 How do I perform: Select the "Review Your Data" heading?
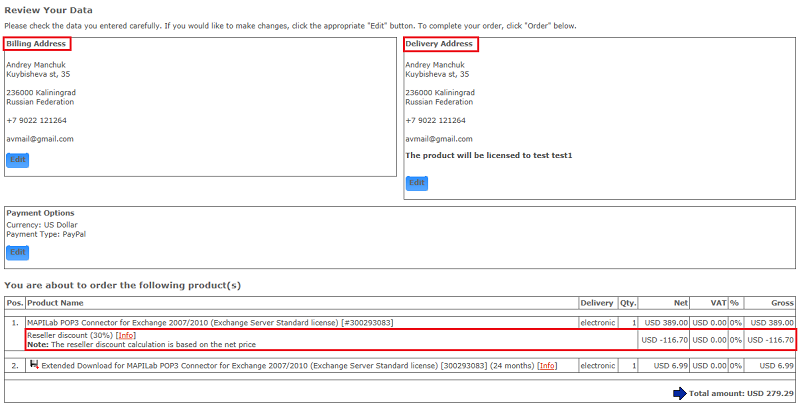click(x=48, y=10)
